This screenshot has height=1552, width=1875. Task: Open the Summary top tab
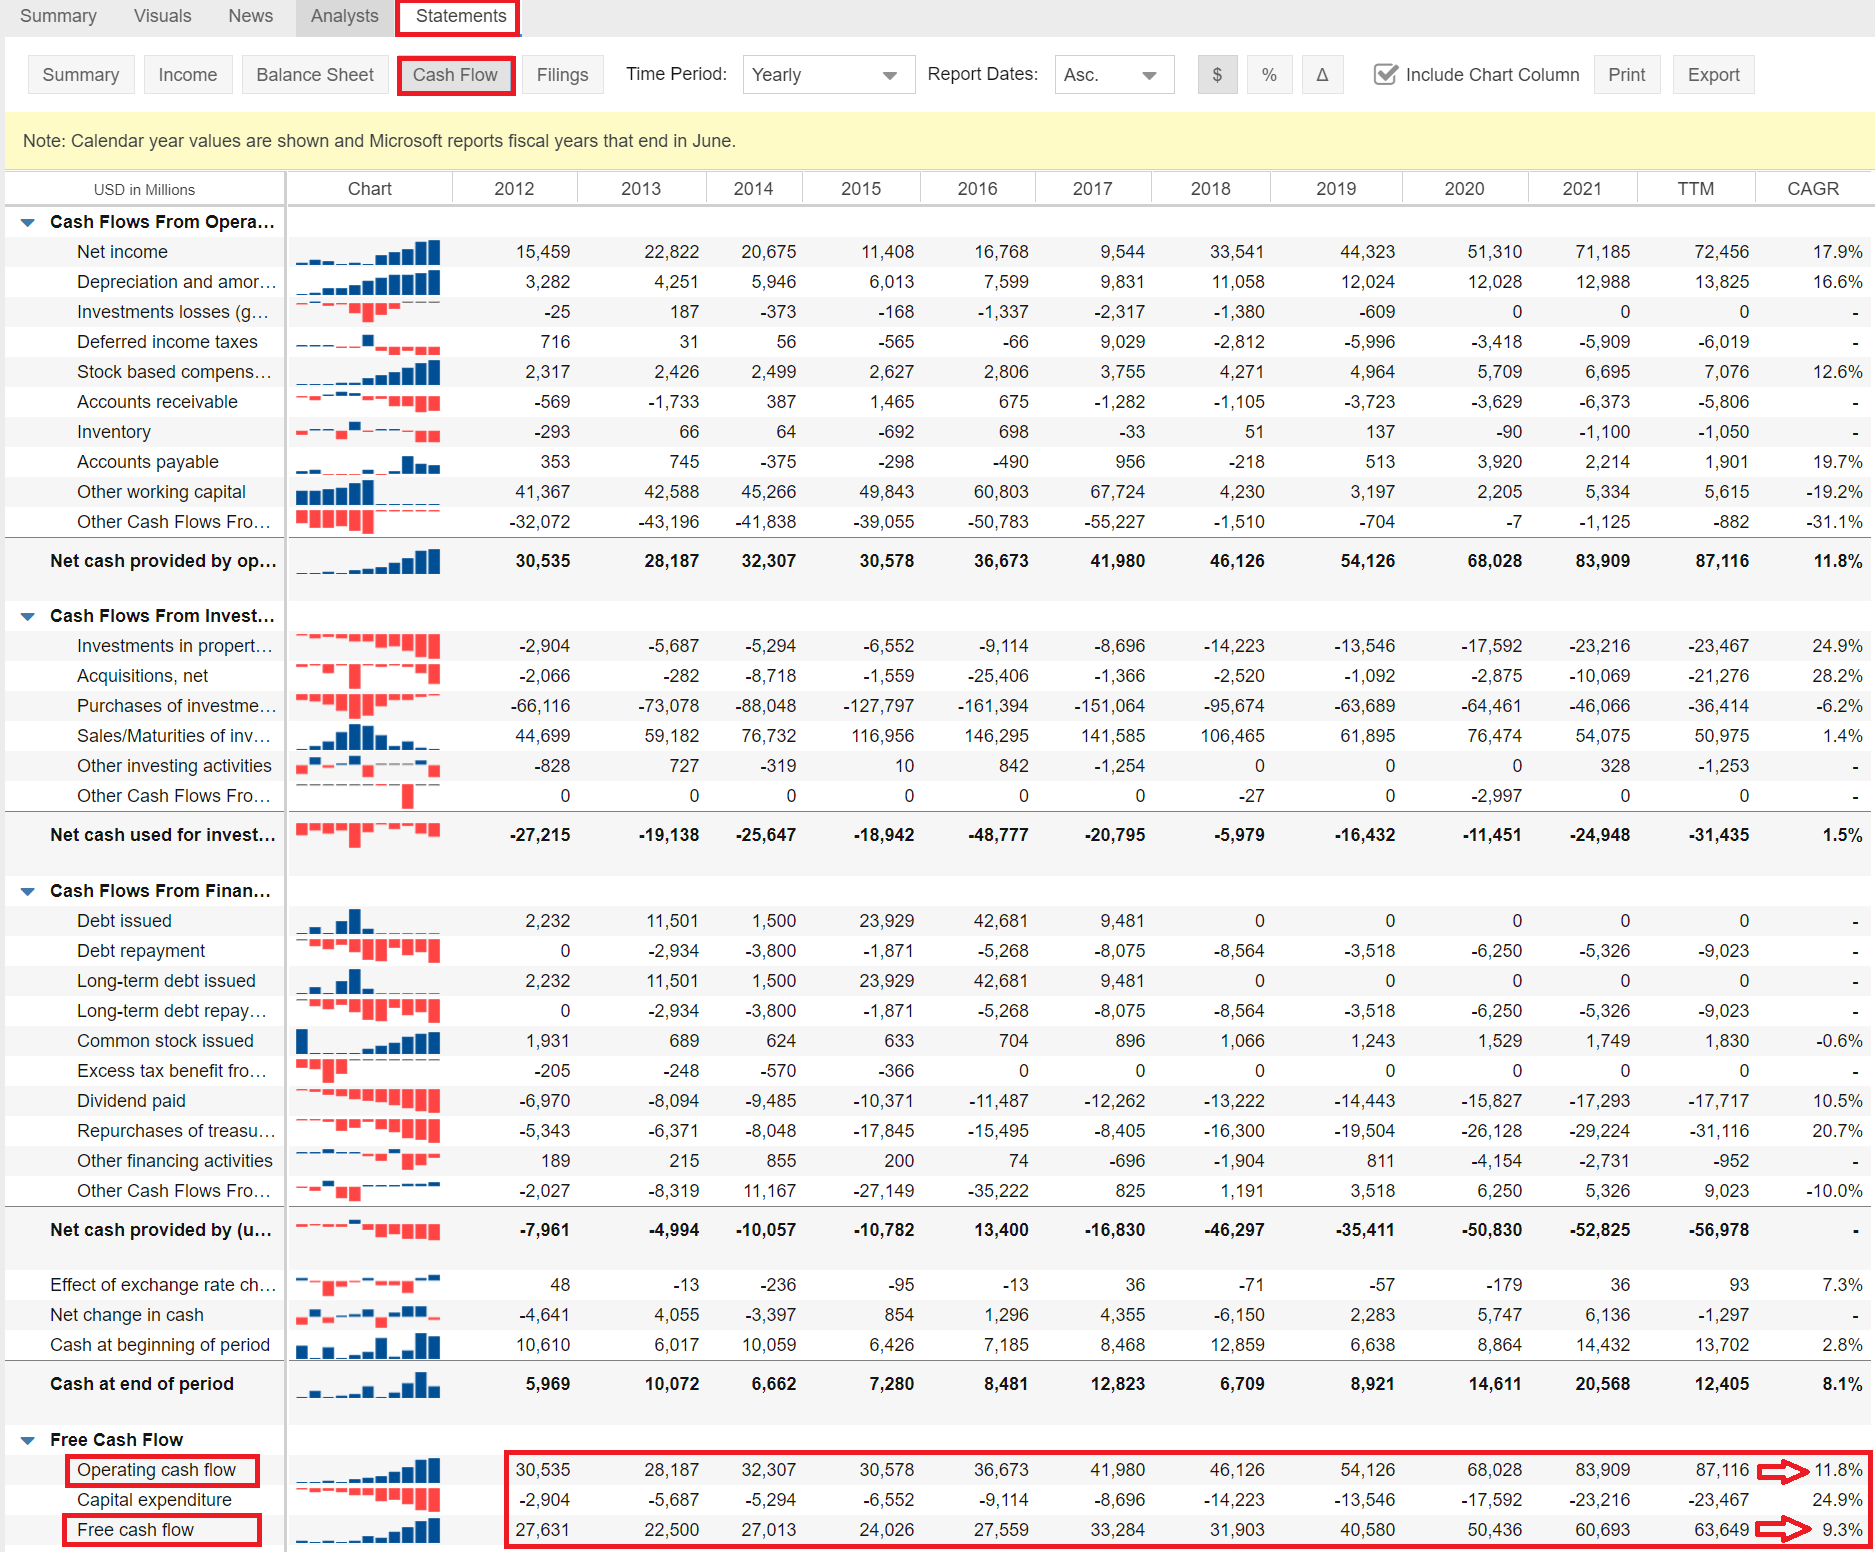(58, 16)
